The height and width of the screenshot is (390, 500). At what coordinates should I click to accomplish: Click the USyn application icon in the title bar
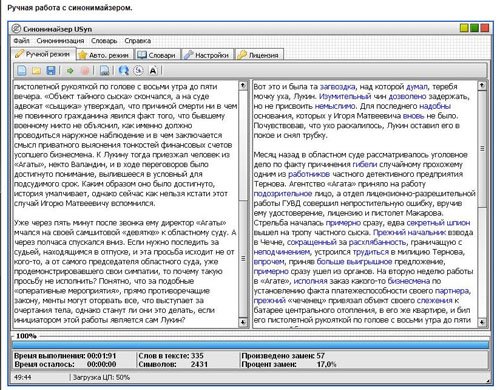[x=16, y=29]
